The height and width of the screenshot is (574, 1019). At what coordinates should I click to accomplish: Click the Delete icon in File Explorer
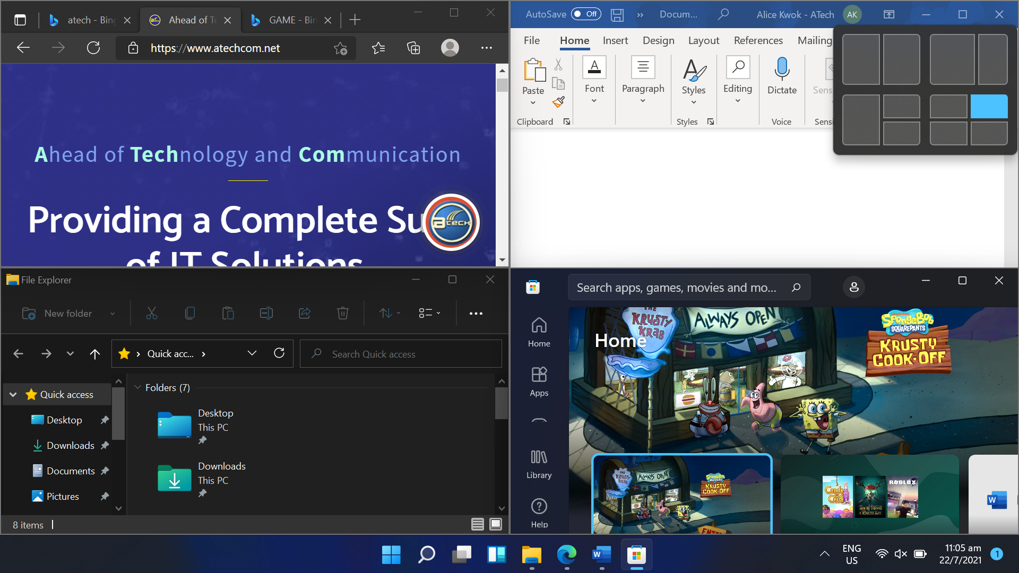click(342, 313)
